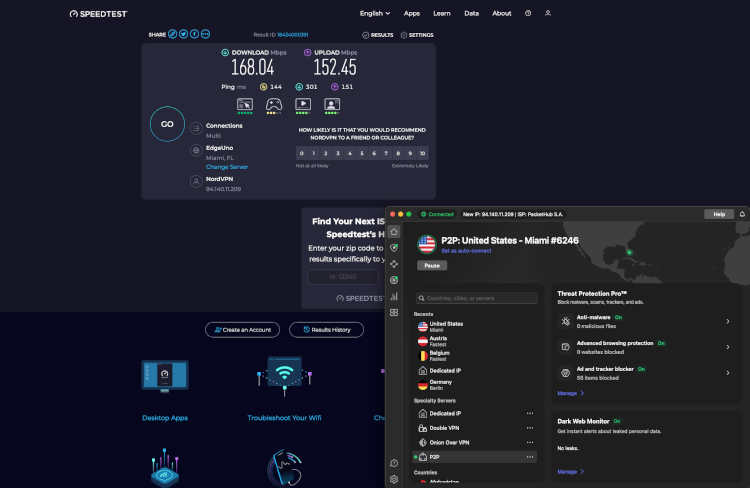Share the result on Twitter
Image resolution: width=750 pixels, height=488 pixels.
[x=183, y=34]
